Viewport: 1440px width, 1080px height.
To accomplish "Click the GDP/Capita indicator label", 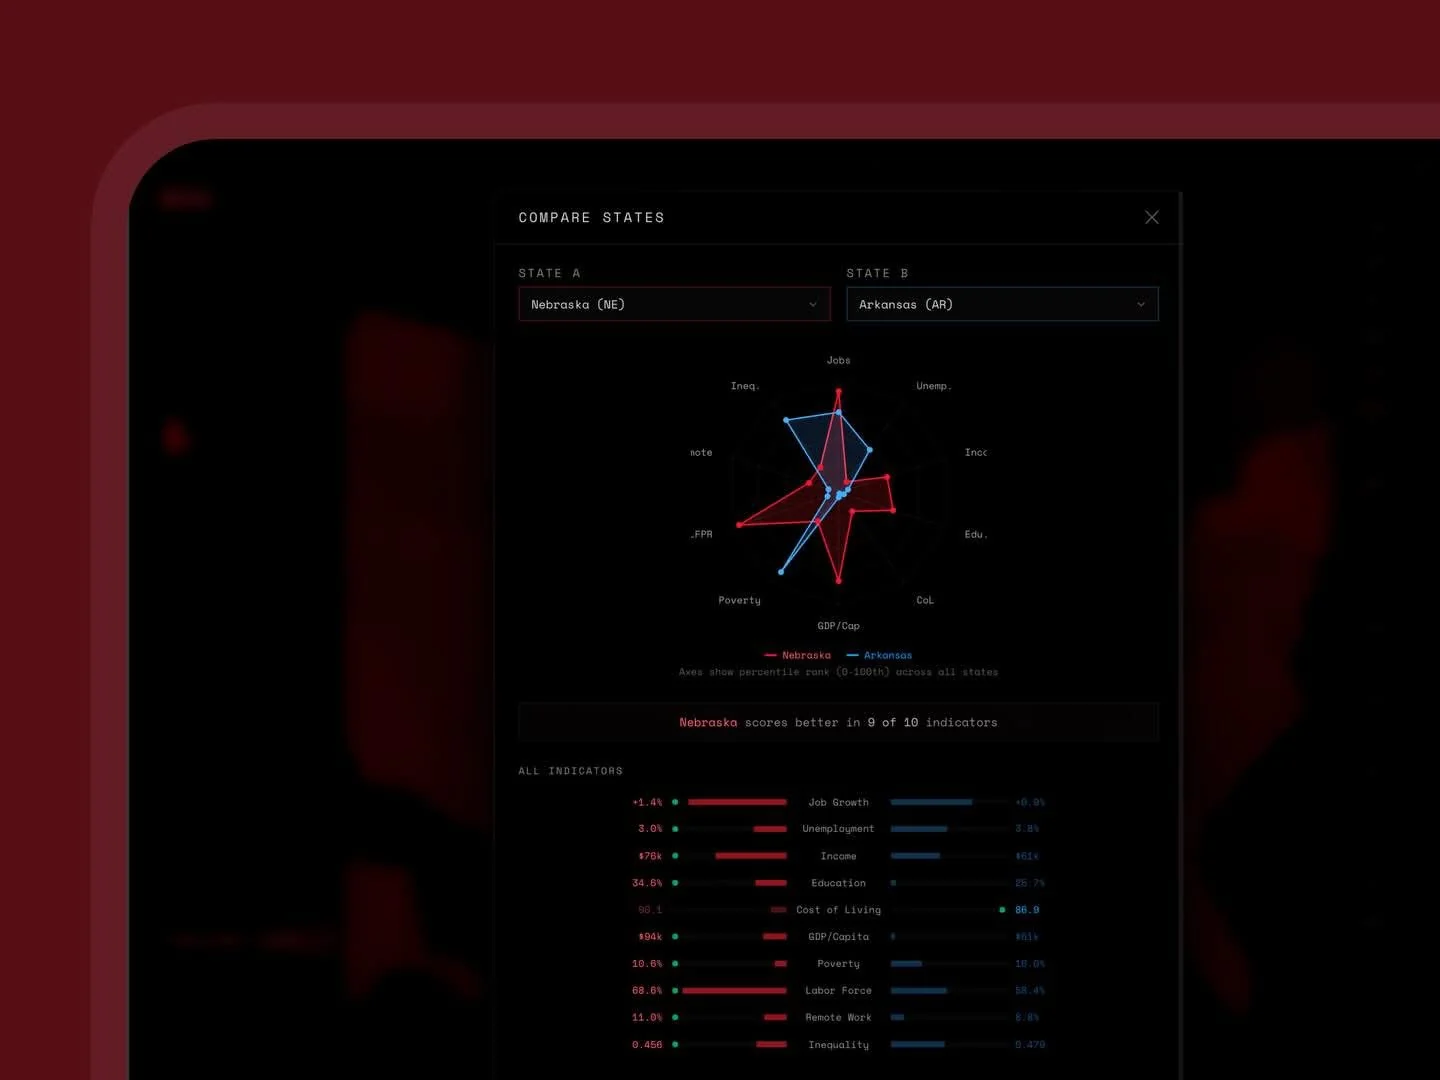I will click(838, 937).
